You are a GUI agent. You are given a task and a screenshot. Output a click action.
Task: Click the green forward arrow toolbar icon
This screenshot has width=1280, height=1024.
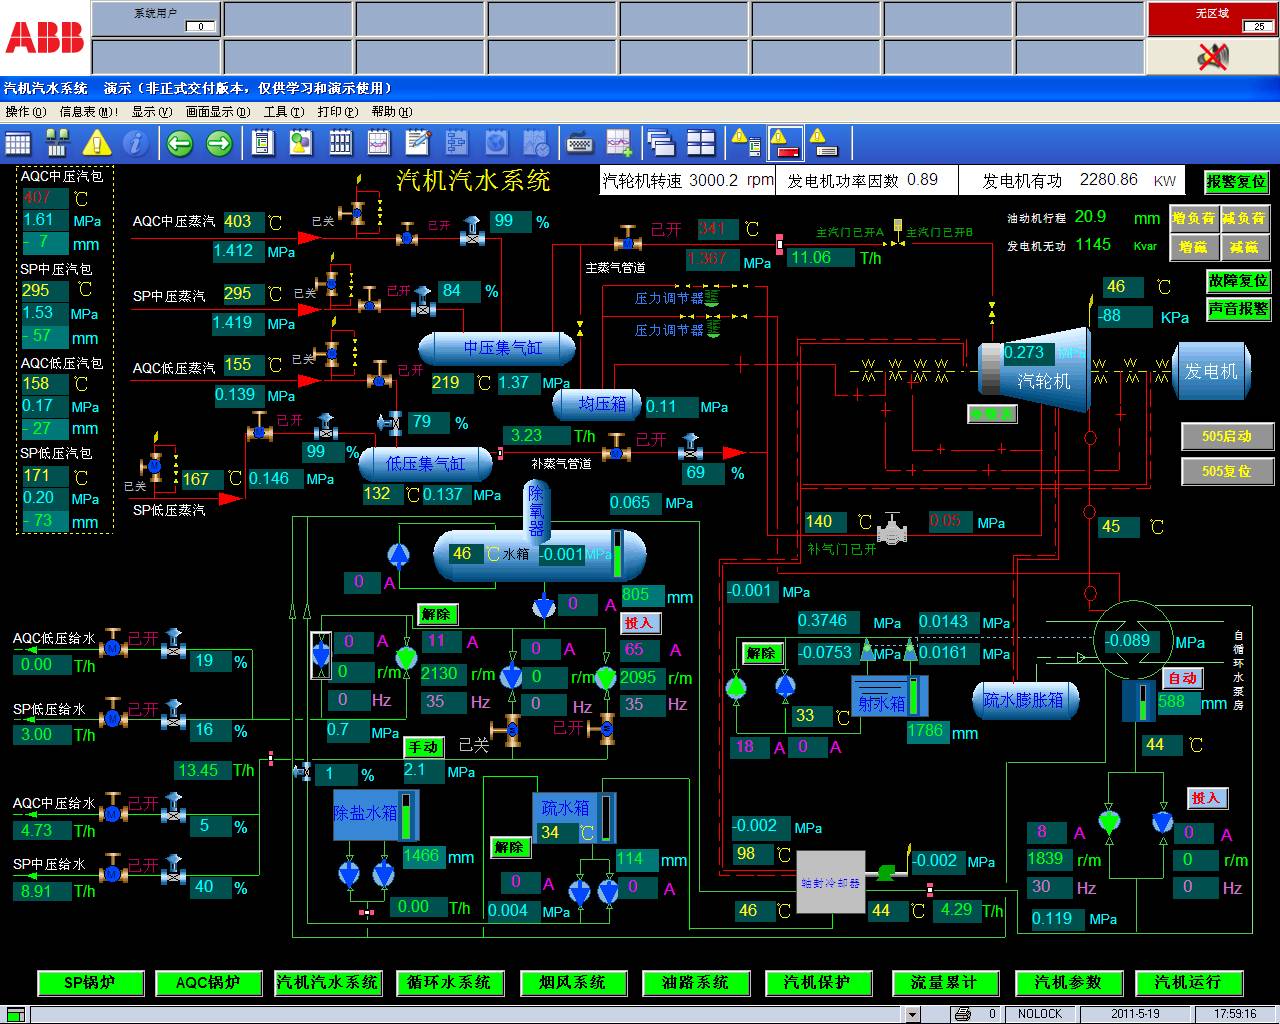(219, 144)
